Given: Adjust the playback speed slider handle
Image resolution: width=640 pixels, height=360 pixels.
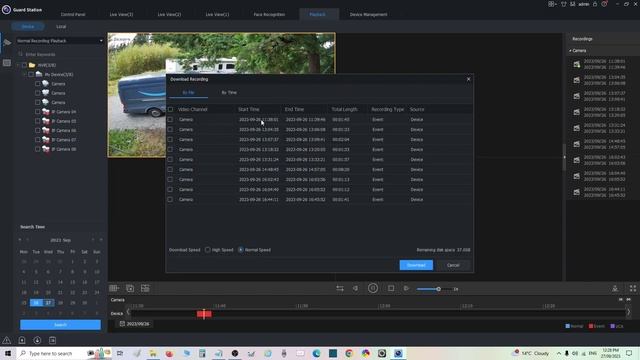Looking at the screenshot, I should [x=438, y=289].
